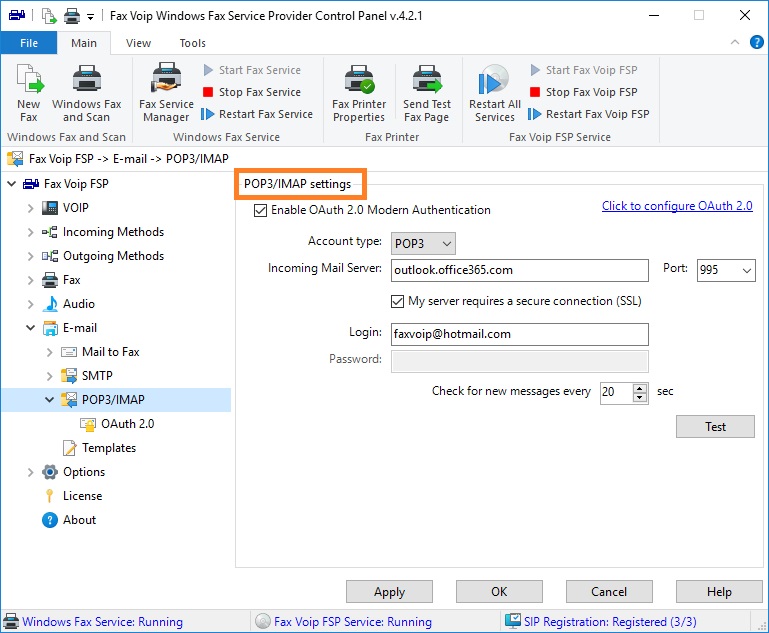This screenshot has width=769, height=633.
Task: Switch to Tools ribbon tab
Action: pos(192,43)
